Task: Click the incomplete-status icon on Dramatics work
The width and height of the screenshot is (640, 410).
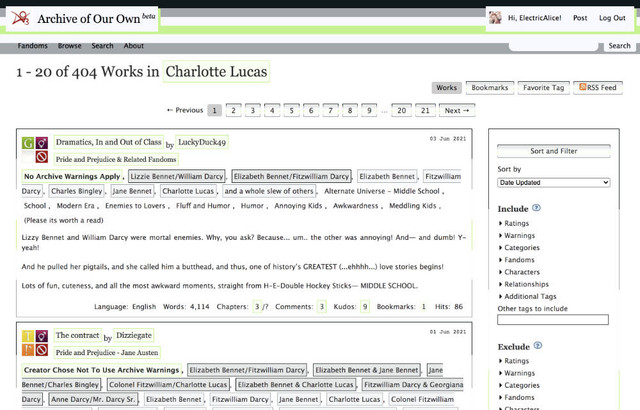Action: tap(42, 157)
